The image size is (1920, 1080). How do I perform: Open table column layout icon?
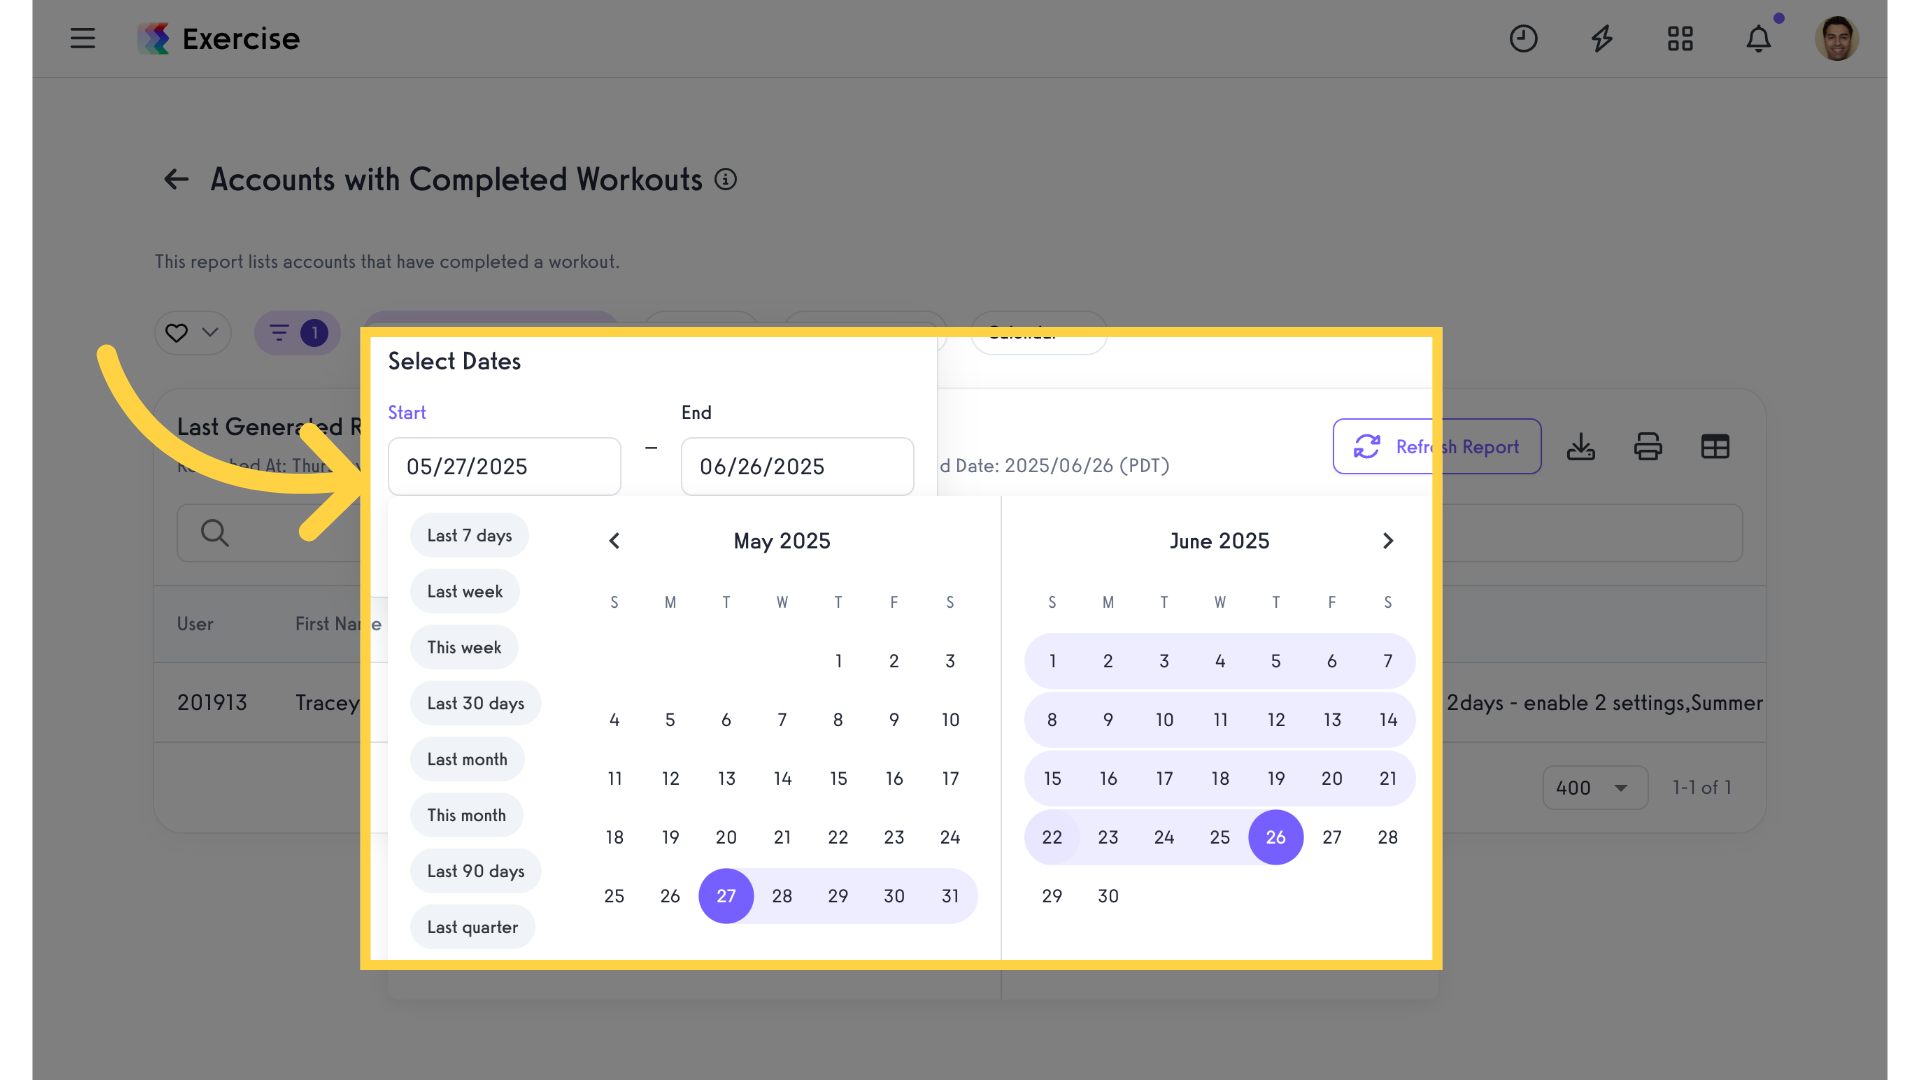[1715, 447]
